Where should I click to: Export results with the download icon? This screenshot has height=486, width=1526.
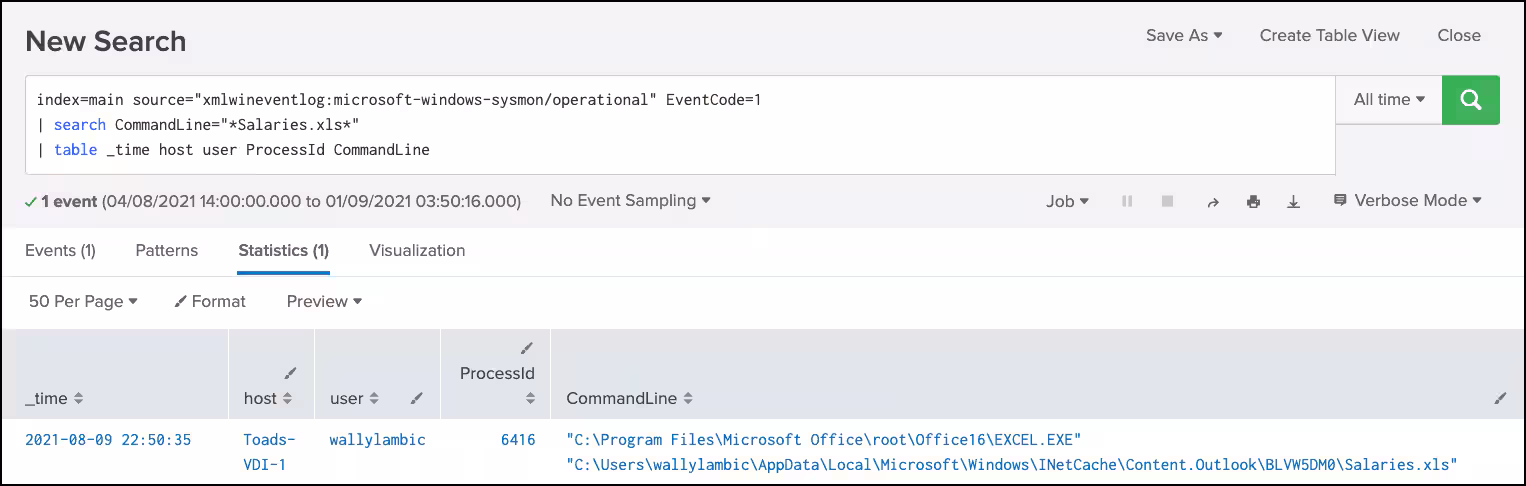click(x=1293, y=201)
